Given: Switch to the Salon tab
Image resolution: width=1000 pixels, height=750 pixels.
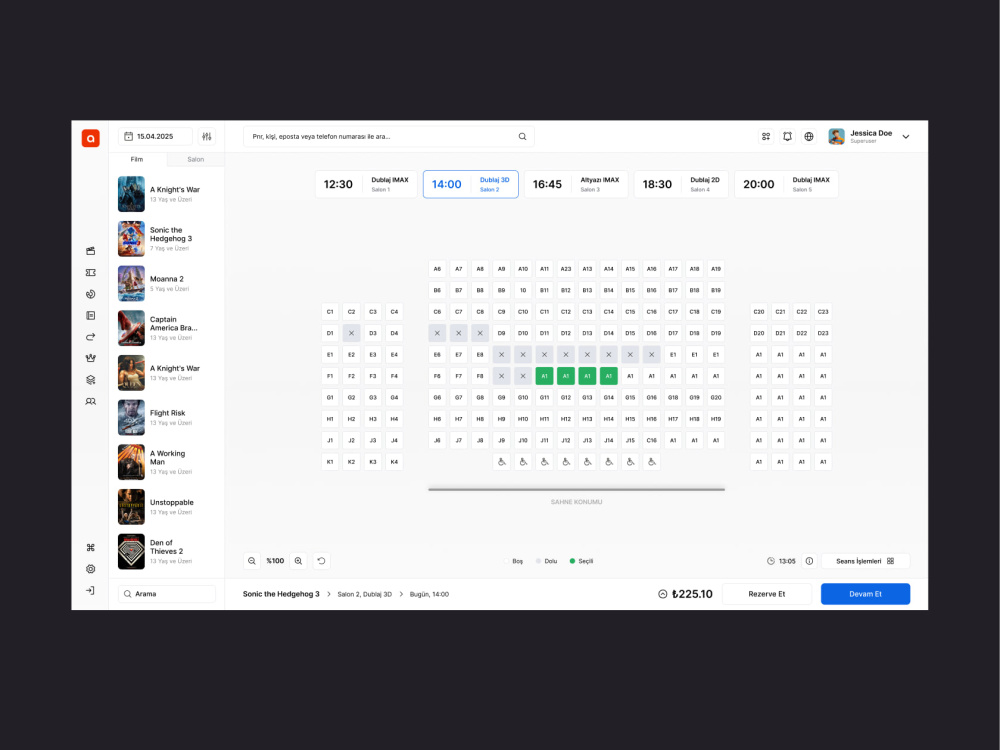Looking at the screenshot, I should click(196, 159).
